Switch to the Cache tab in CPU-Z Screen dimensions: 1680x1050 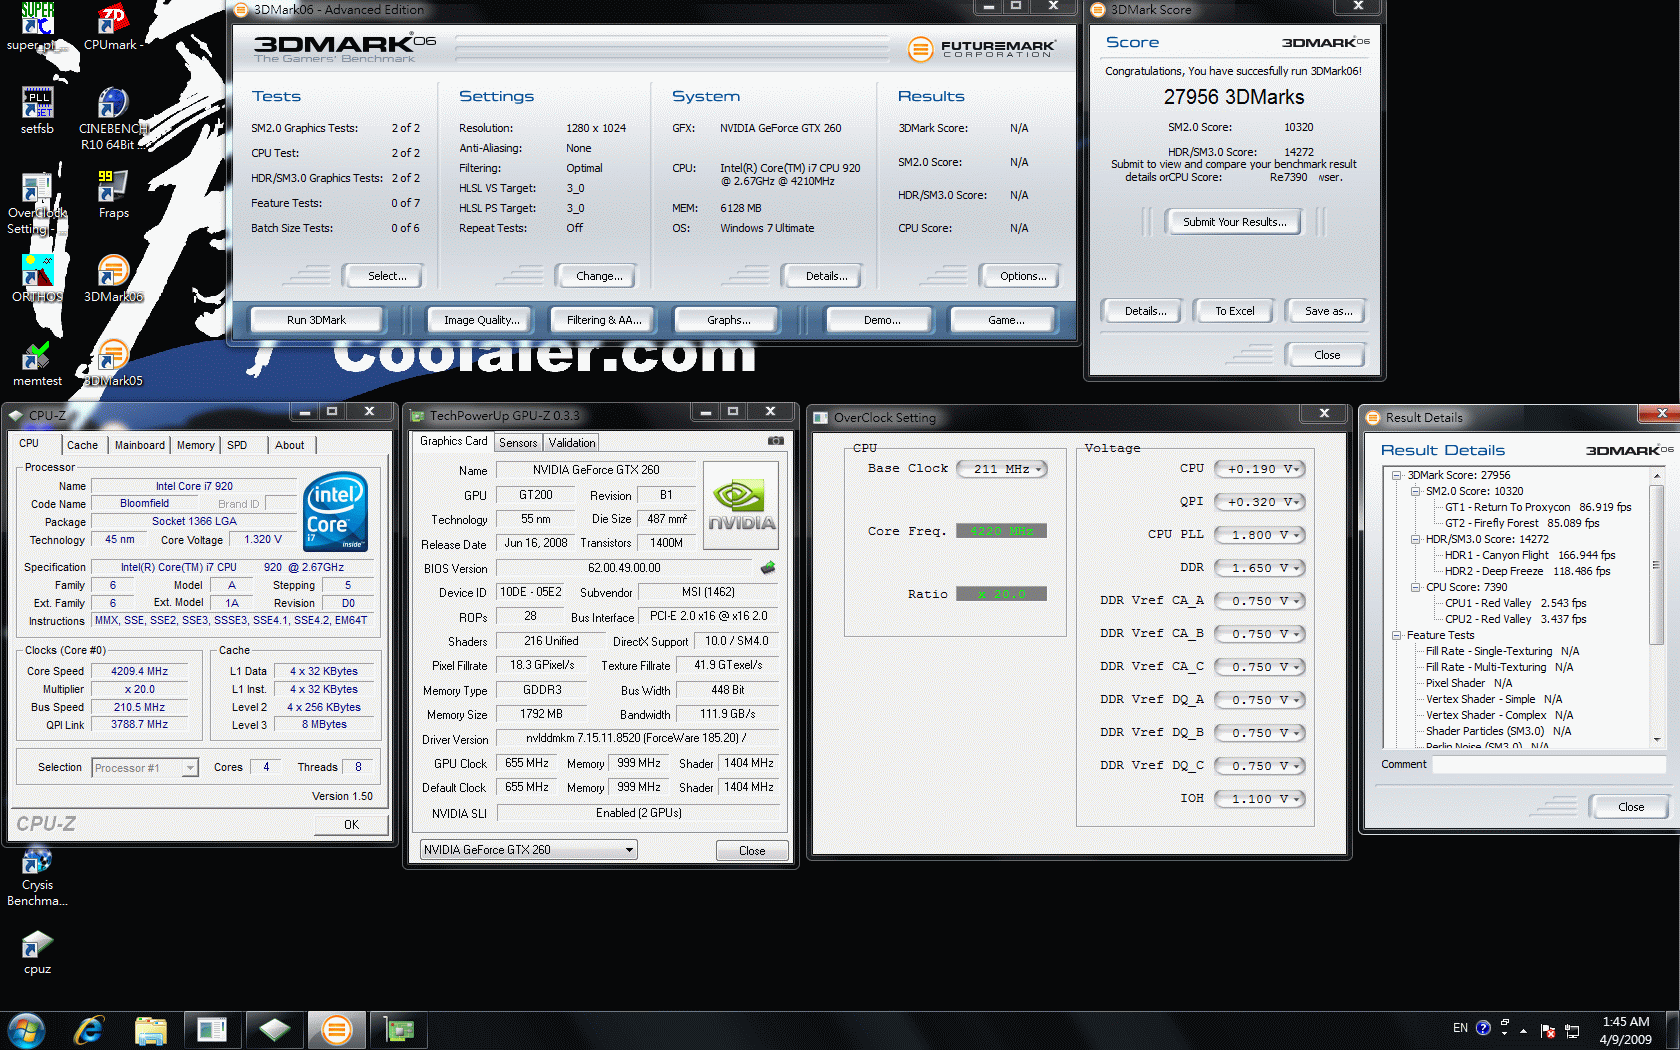[83, 445]
